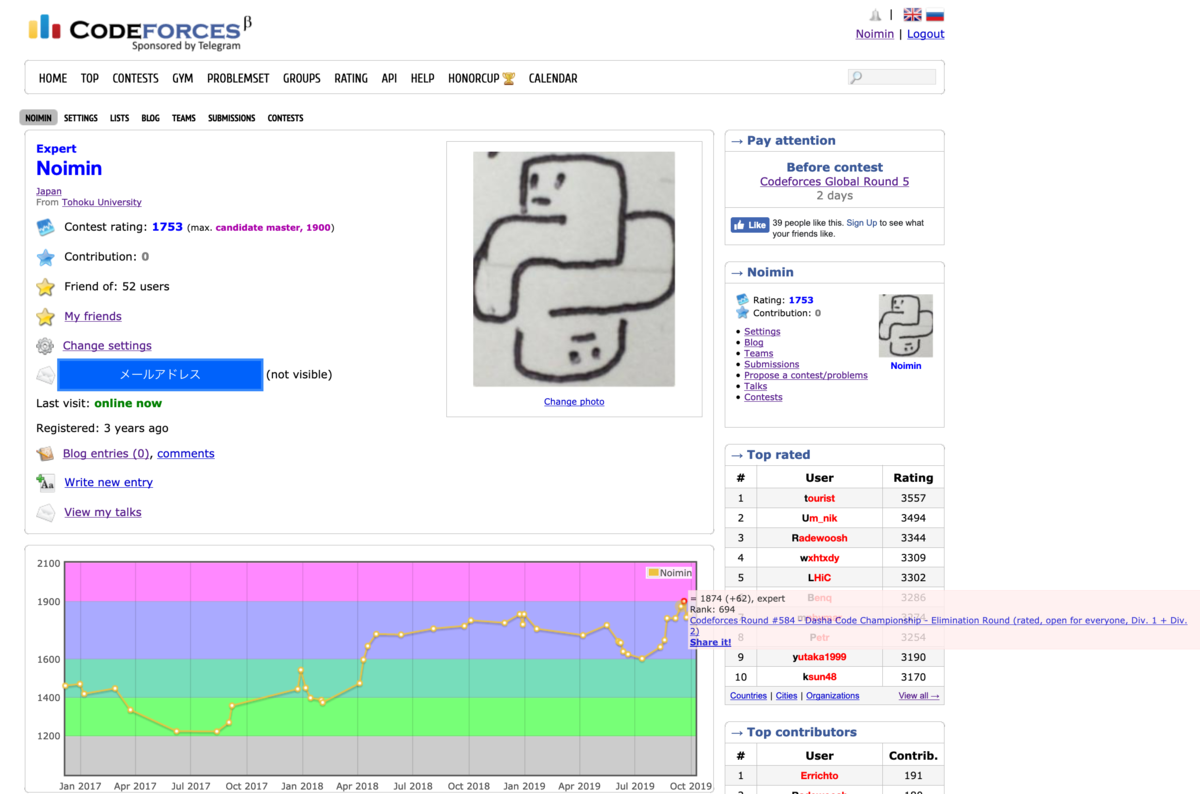Open the GYM menu item
This screenshot has width=1200, height=794.
coord(182,78)
